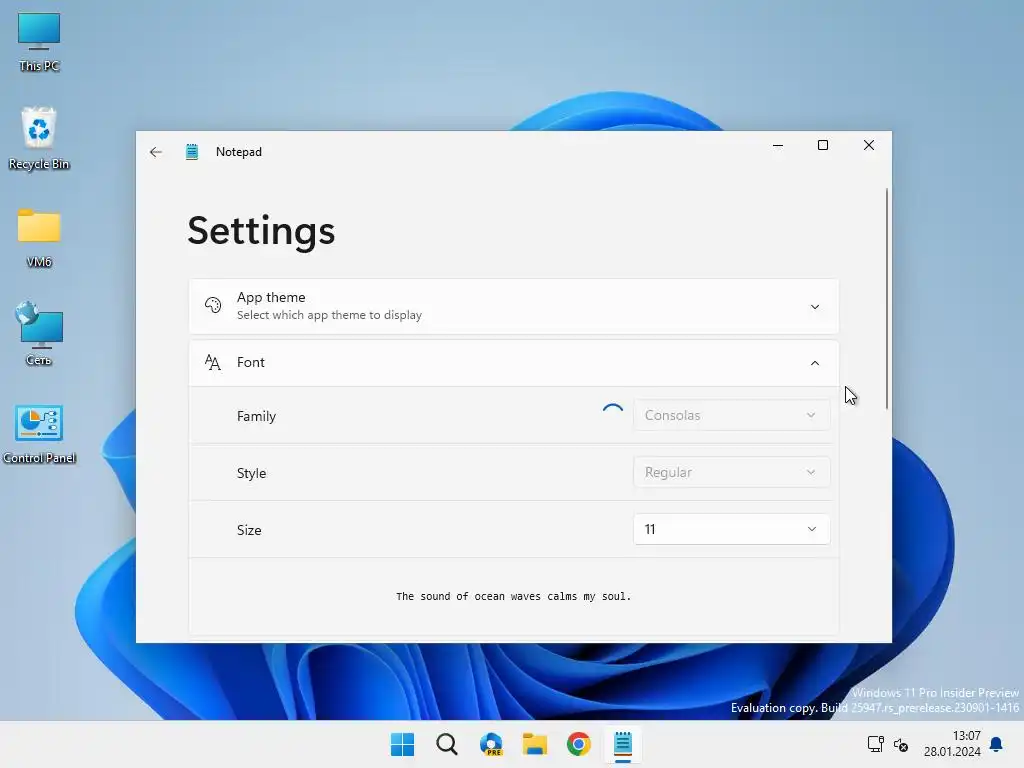This screenshot has width=1024, height=768.
Task: Click the Settings heading
Action: pos(261,231)
